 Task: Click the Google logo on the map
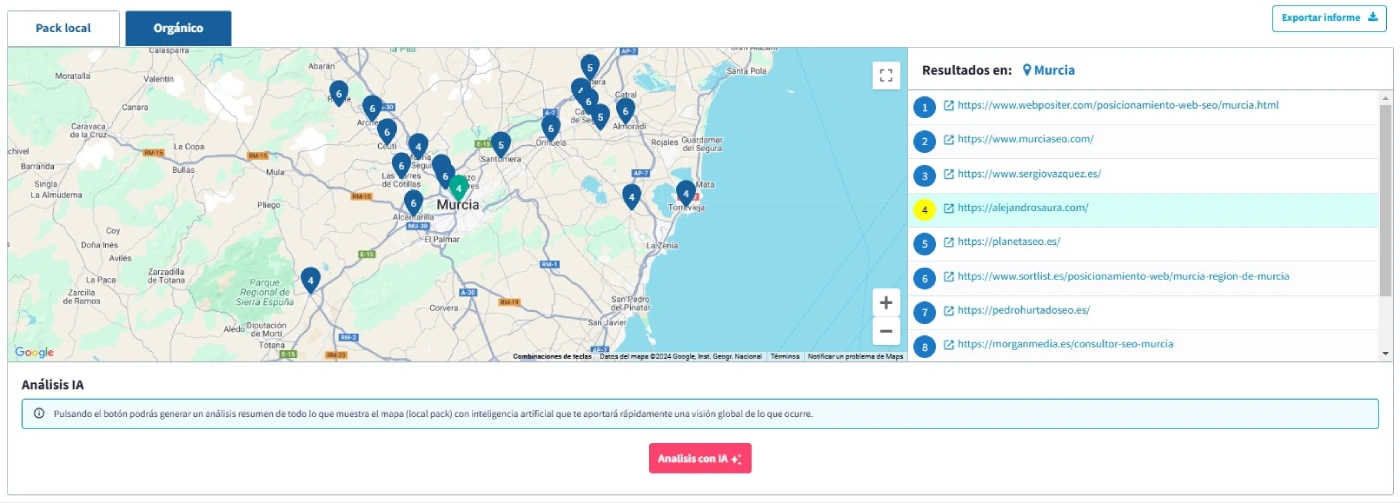coord(34,352)
